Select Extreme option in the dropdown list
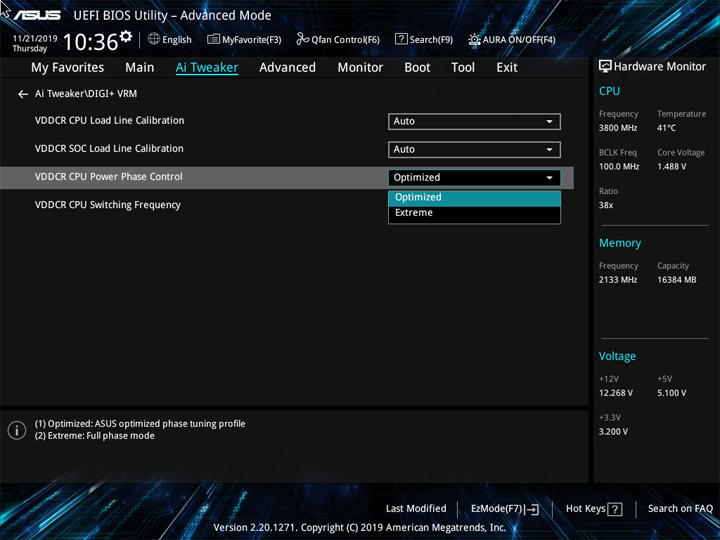 474,213
